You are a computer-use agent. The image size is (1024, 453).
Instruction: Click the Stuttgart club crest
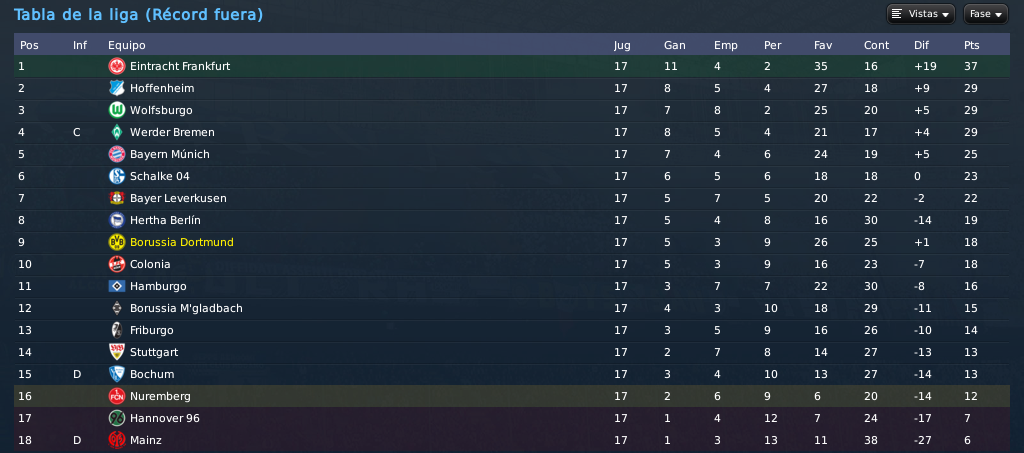pos(116,352)
